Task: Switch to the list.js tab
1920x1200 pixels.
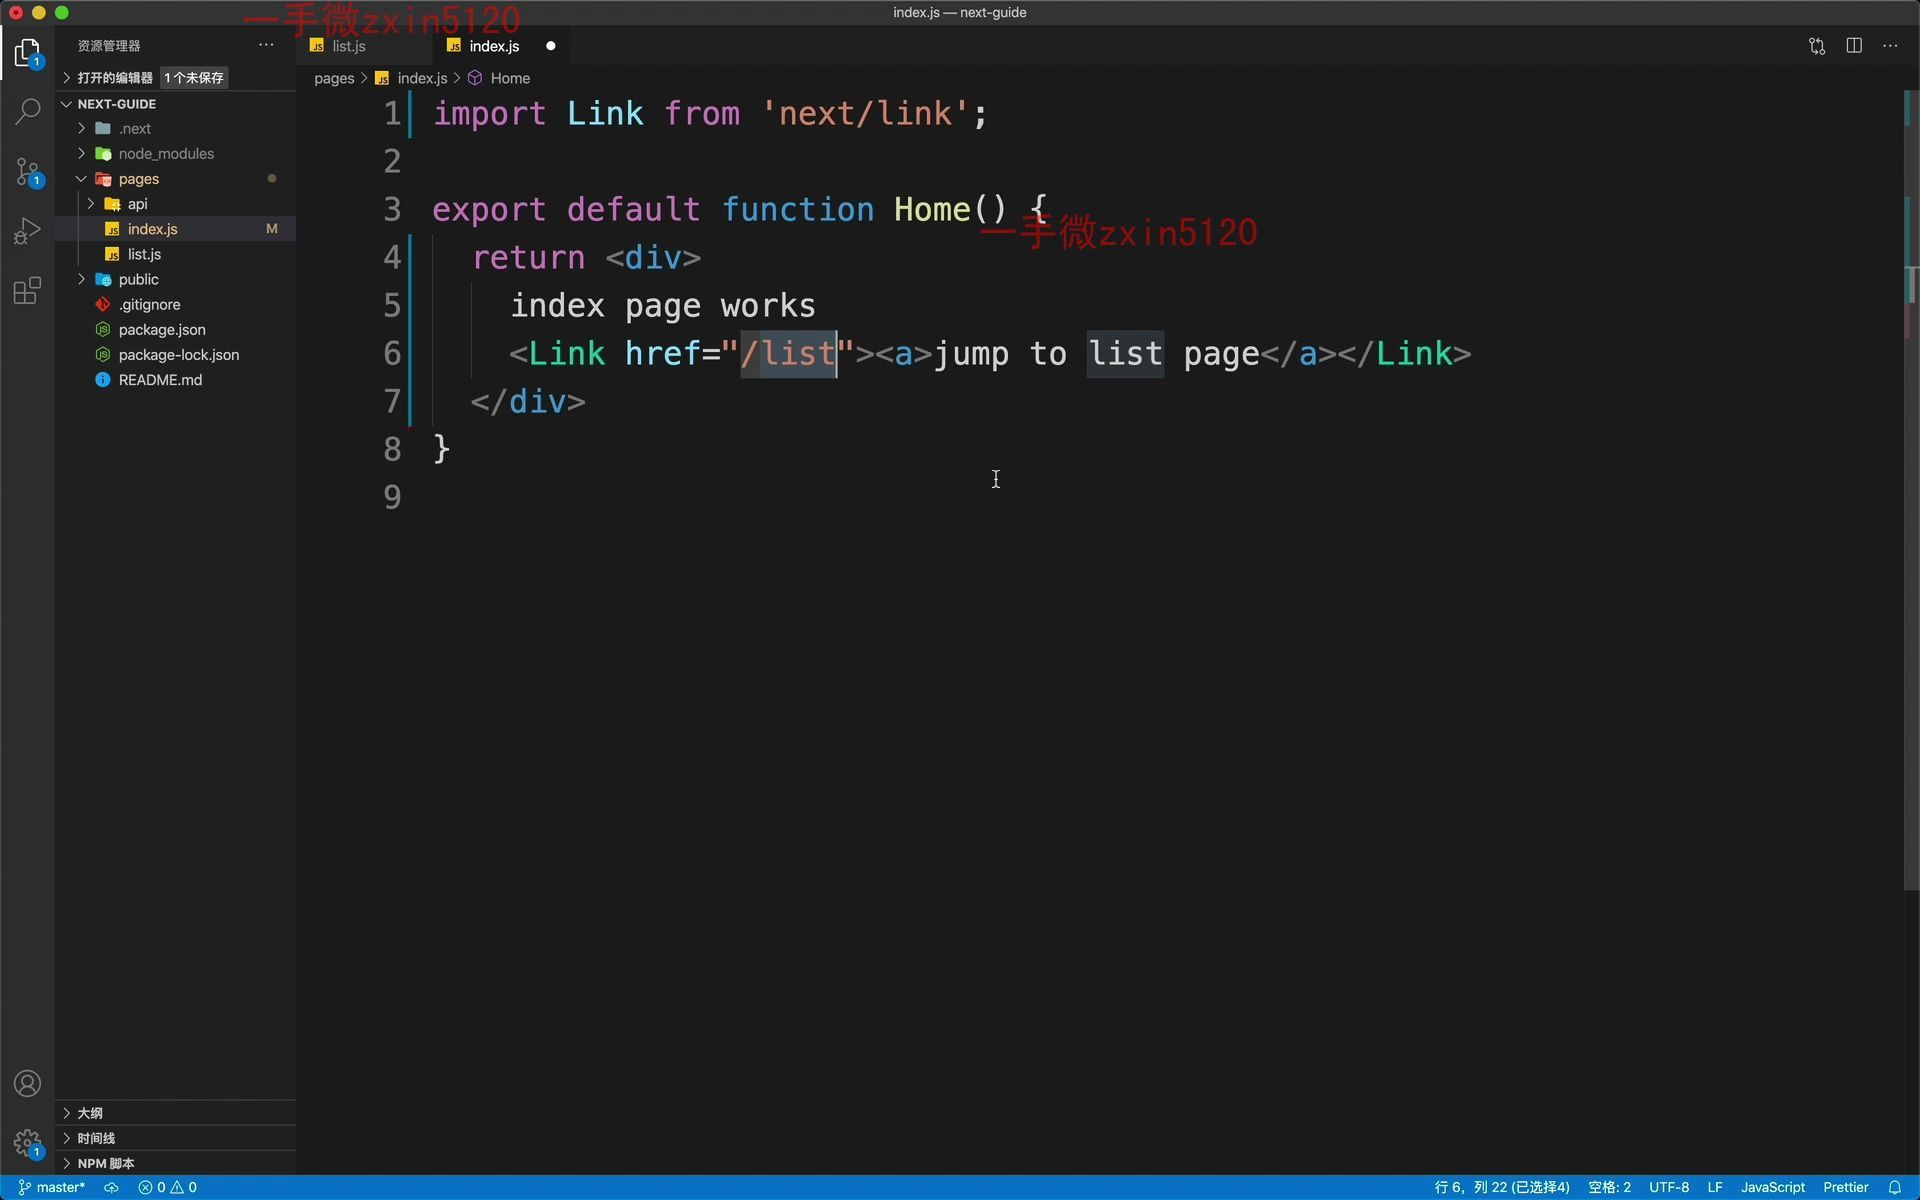Action: [348, 46]
